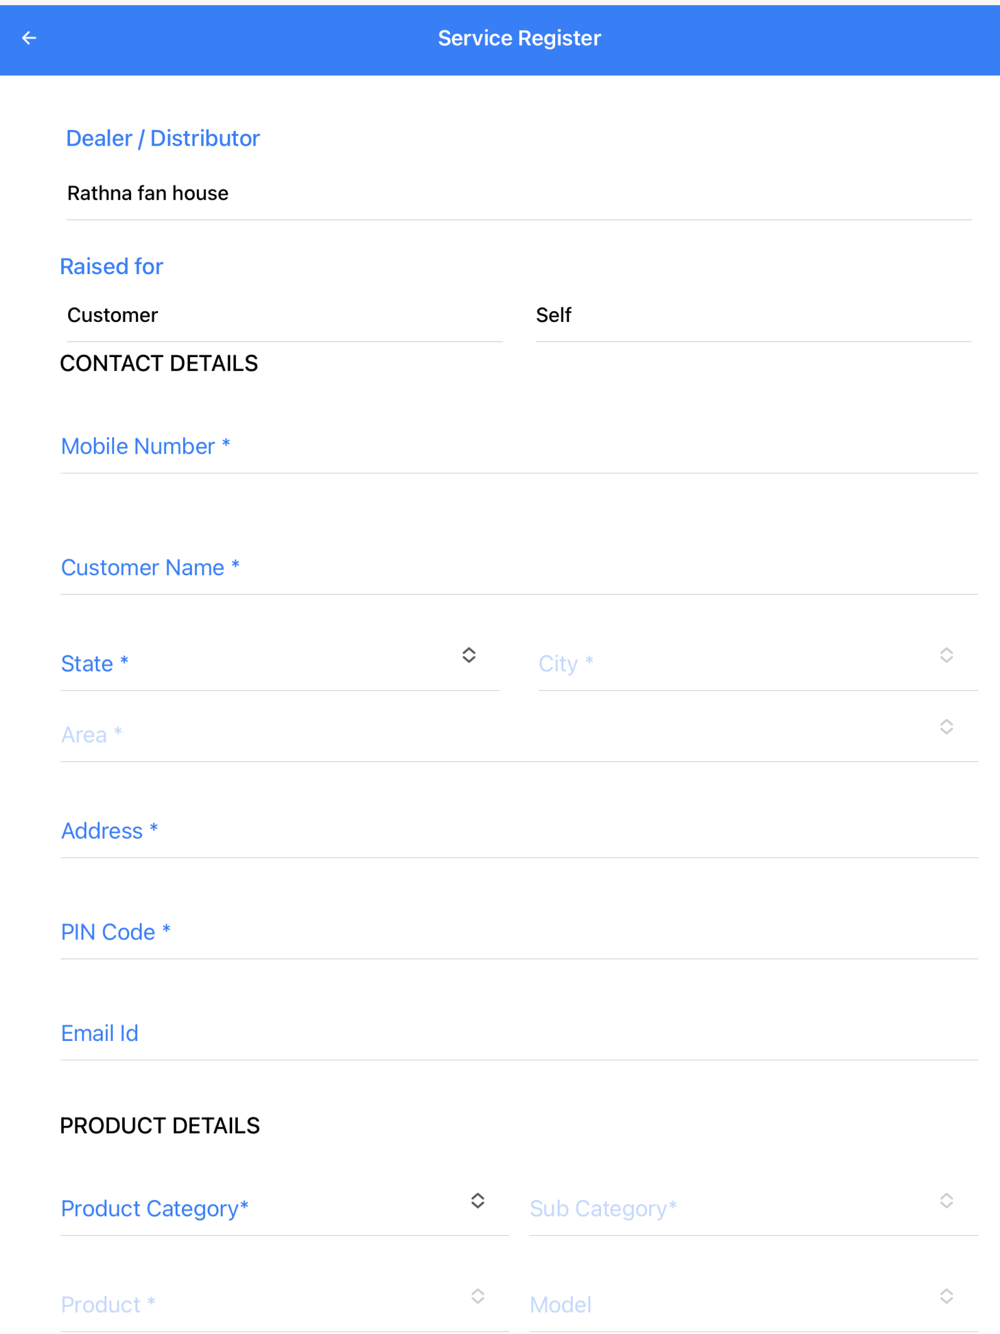Tap the PIN Code field

coord(518,932)
